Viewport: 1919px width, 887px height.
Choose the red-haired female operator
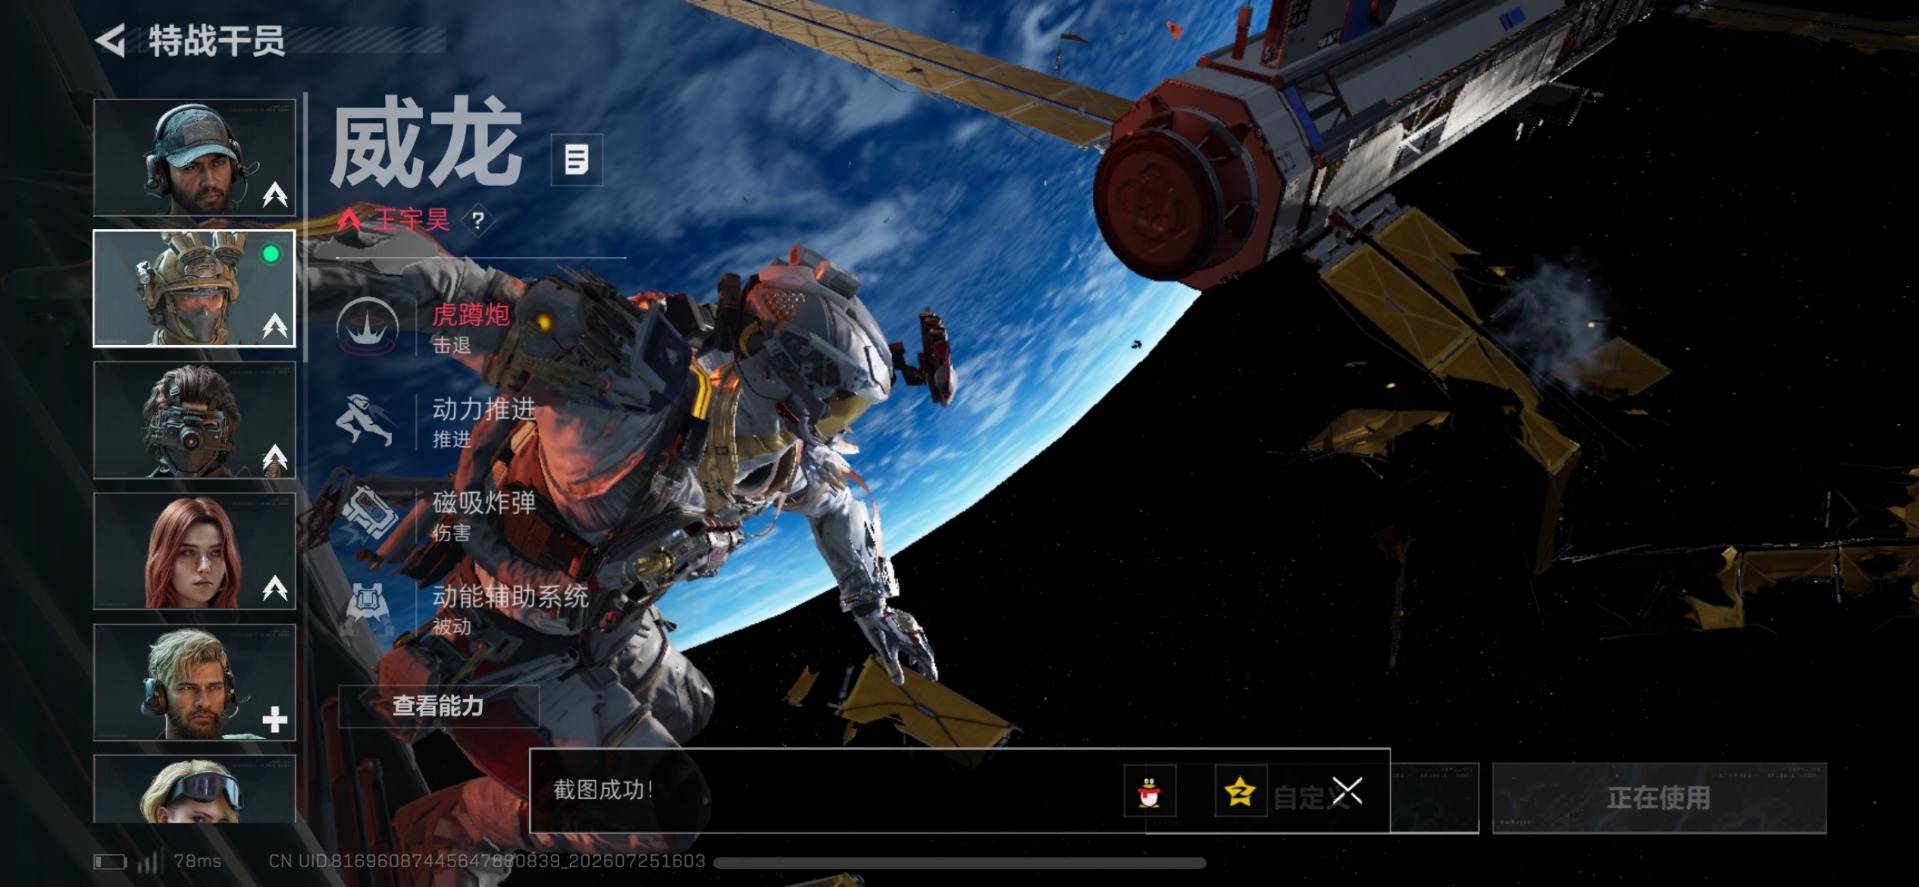coord(194,551)
